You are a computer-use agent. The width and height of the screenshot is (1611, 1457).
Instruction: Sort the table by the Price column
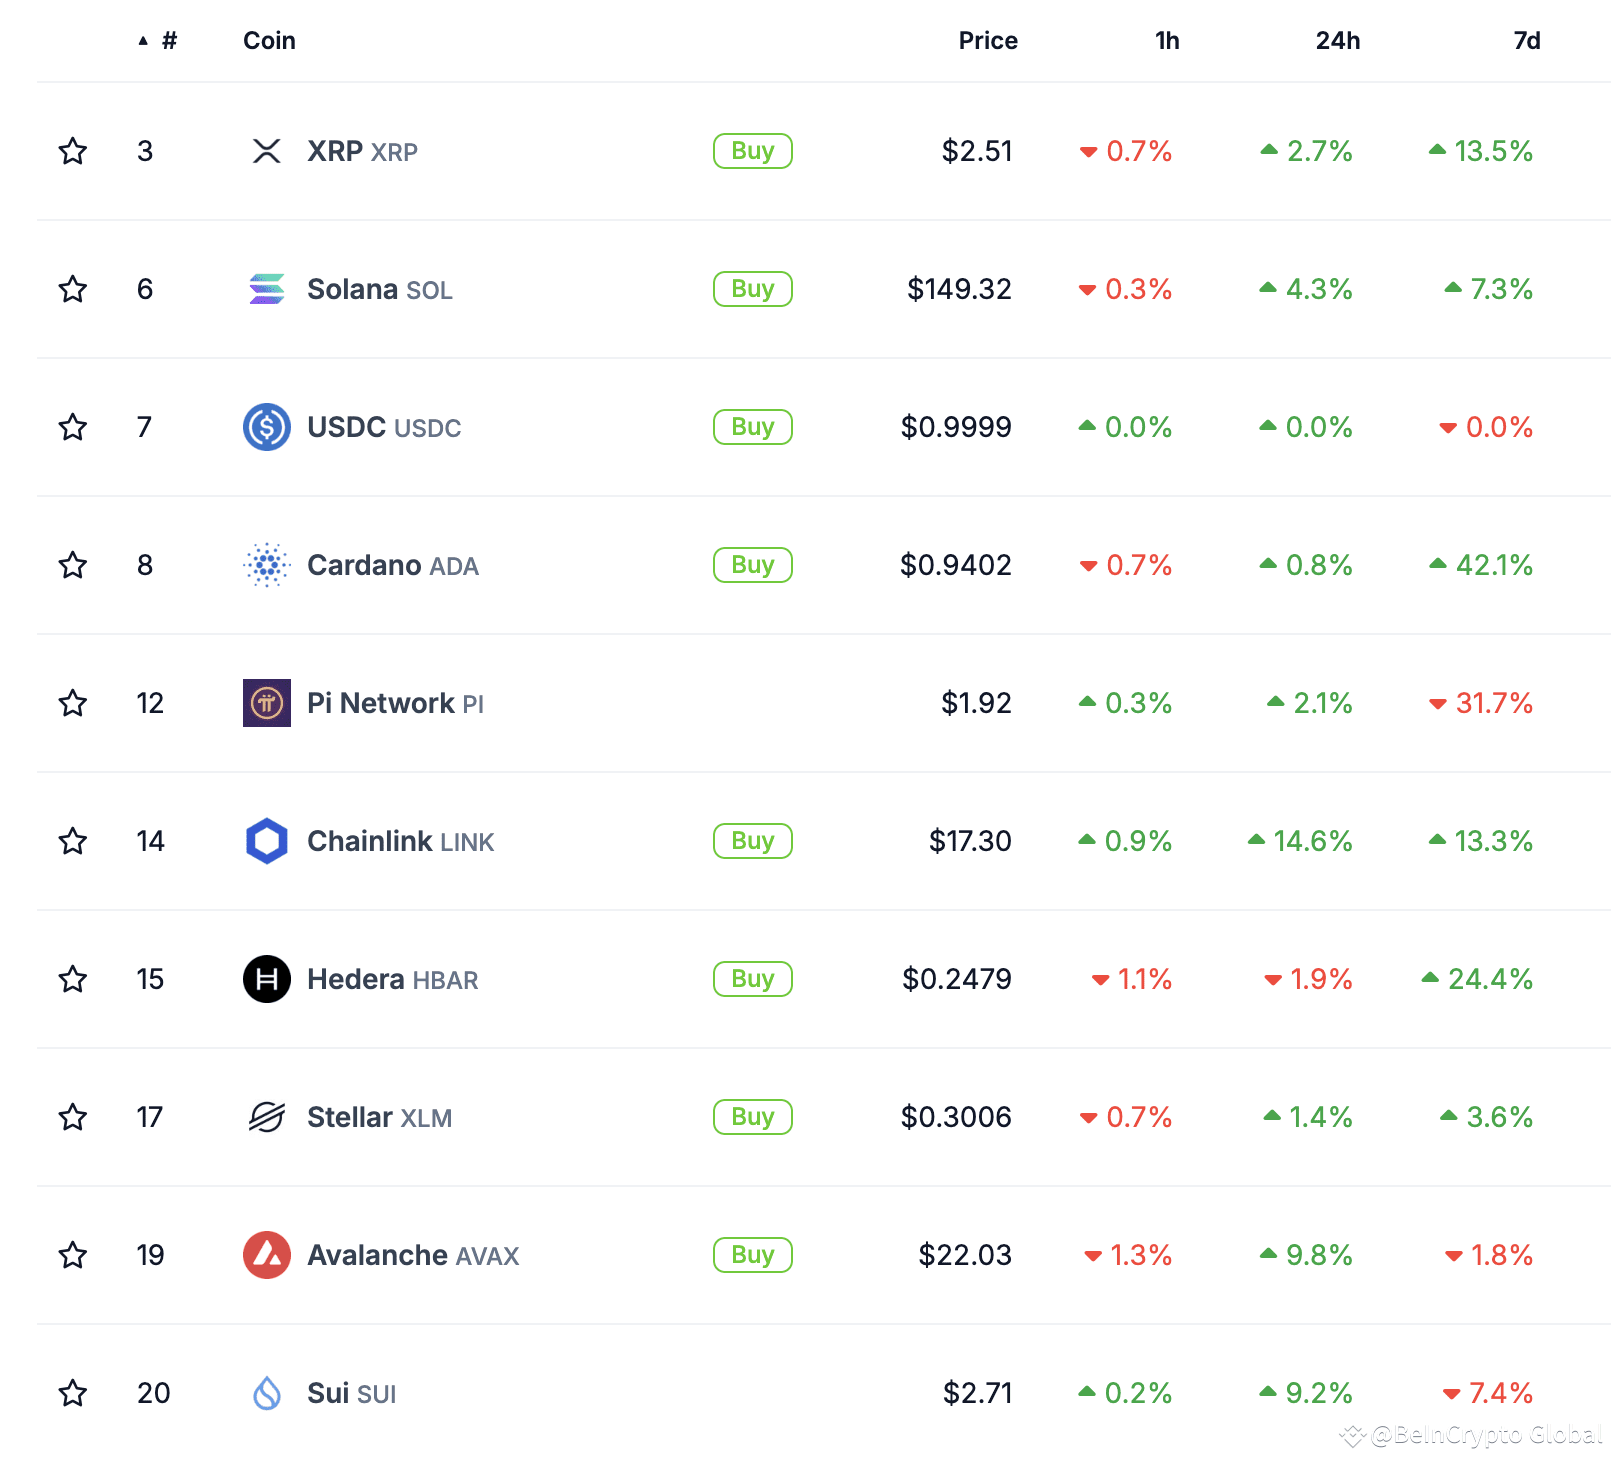point(987,40)
